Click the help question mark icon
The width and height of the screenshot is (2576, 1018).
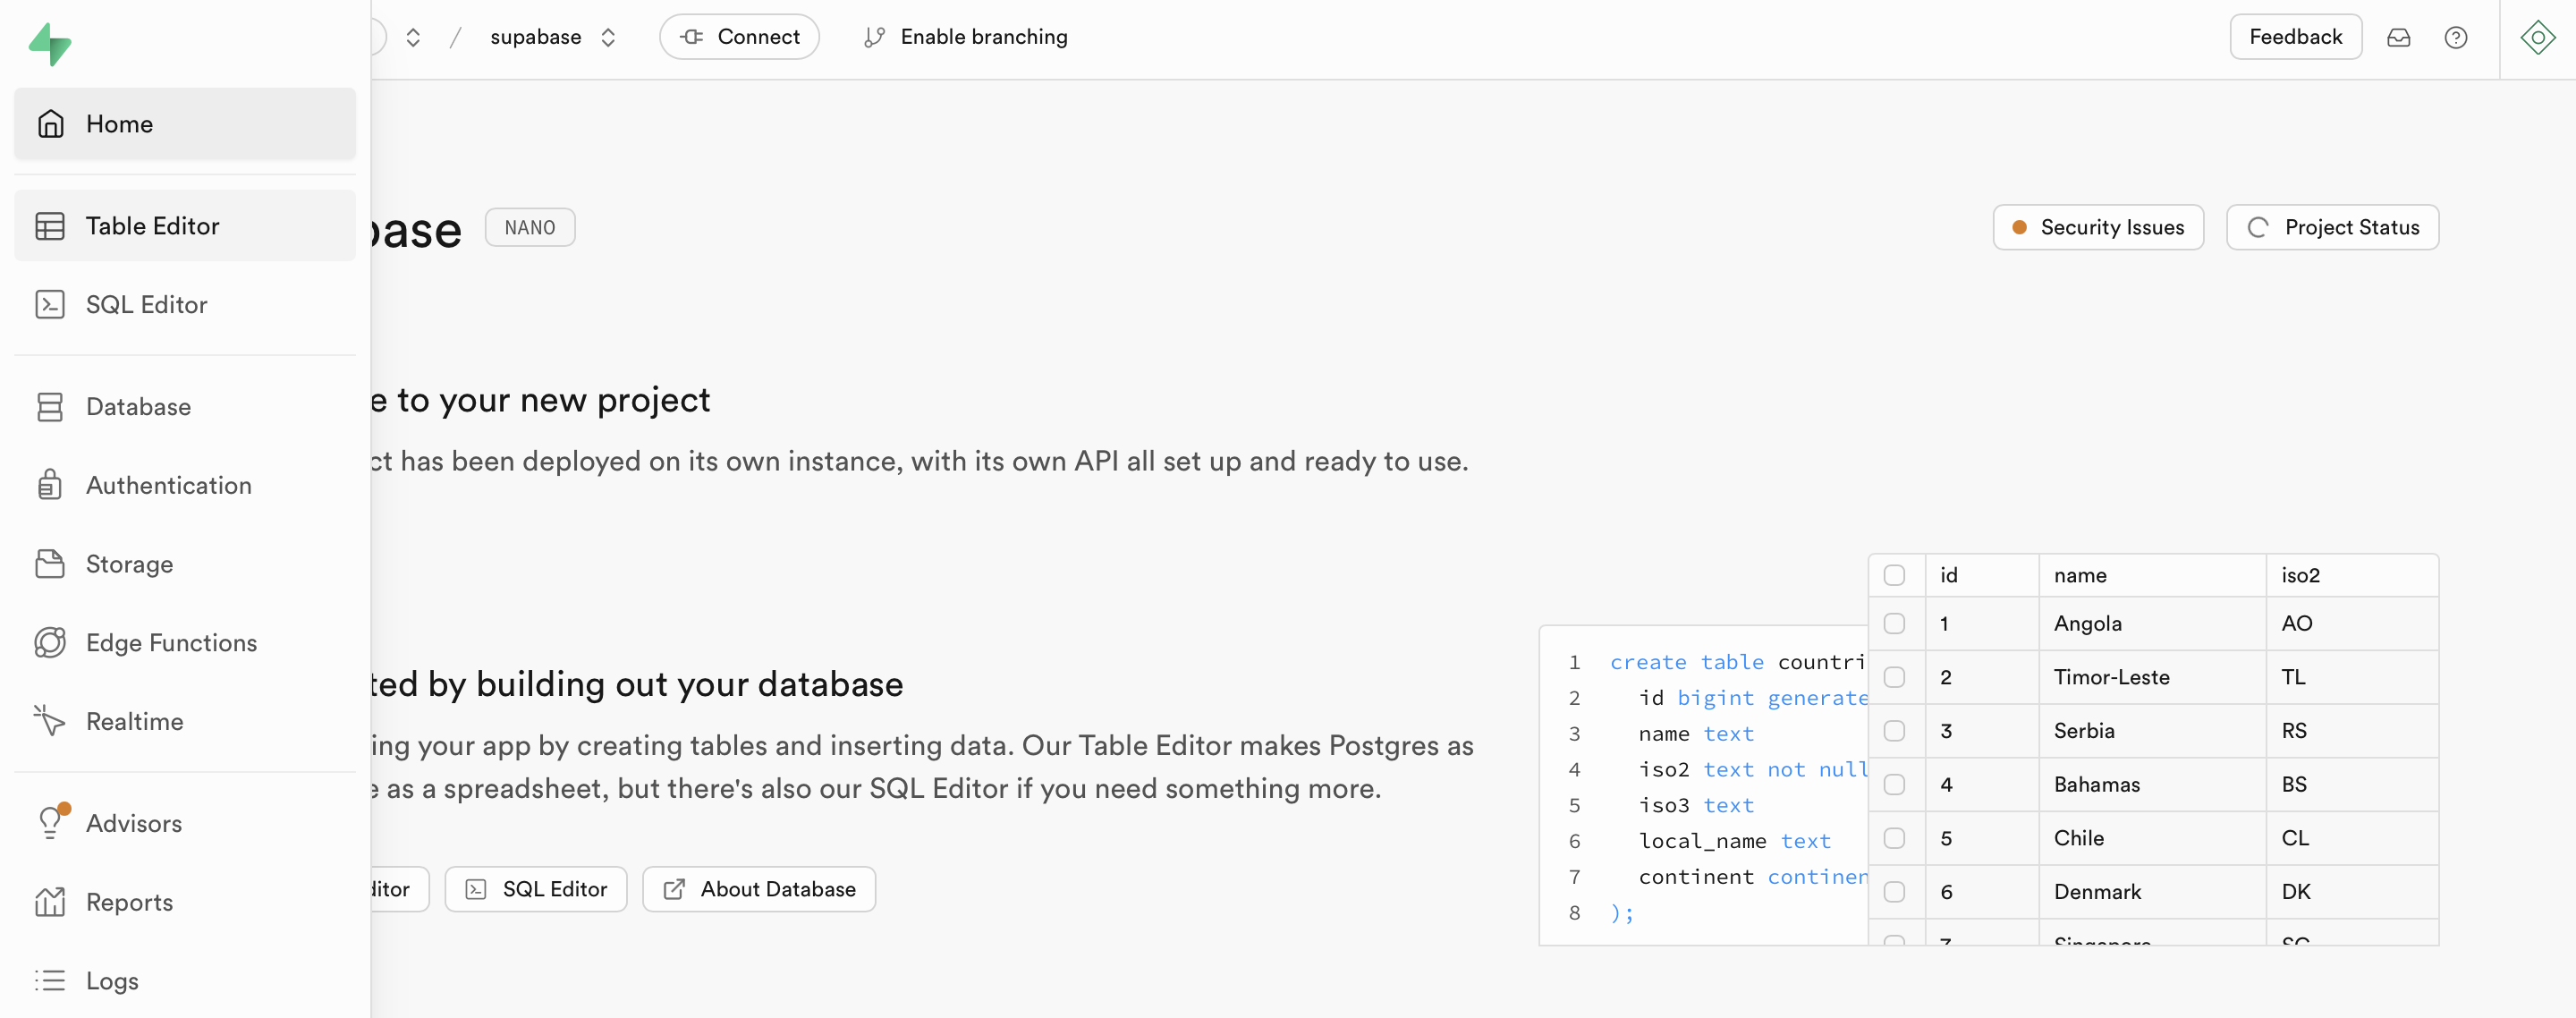coord(2455,37)
